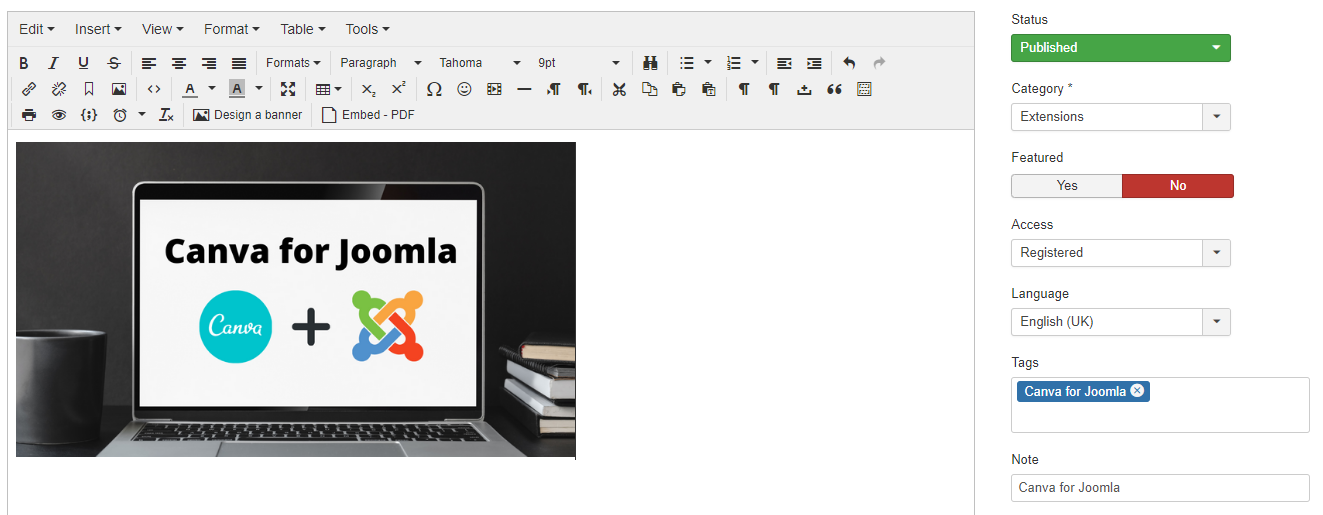Set Featured to Yes
This screenshot has width=1323, height=515.
coord(1067,186)
